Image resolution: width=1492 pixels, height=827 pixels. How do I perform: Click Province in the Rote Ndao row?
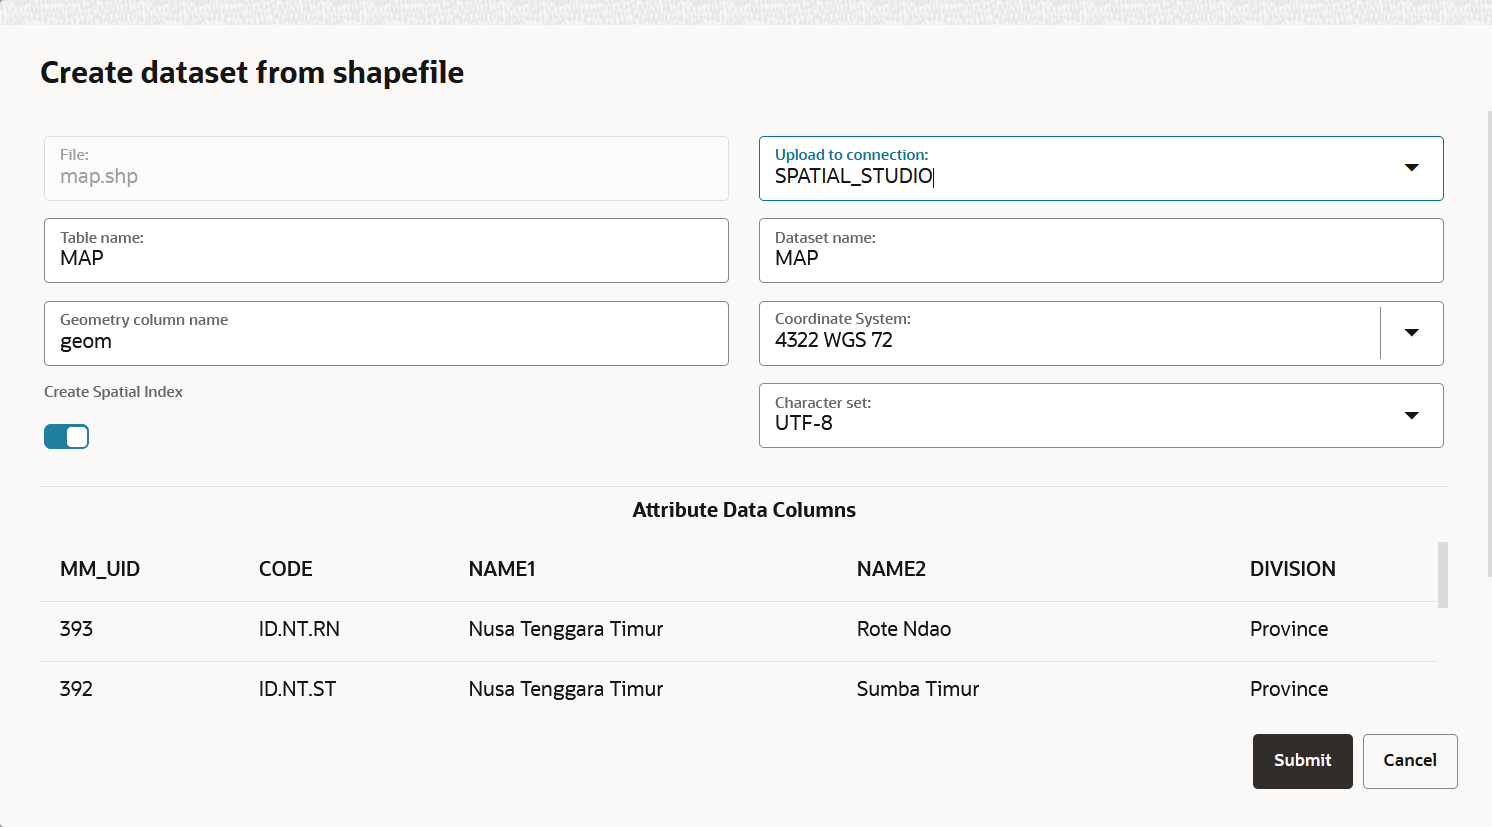tap(1289, 629)
